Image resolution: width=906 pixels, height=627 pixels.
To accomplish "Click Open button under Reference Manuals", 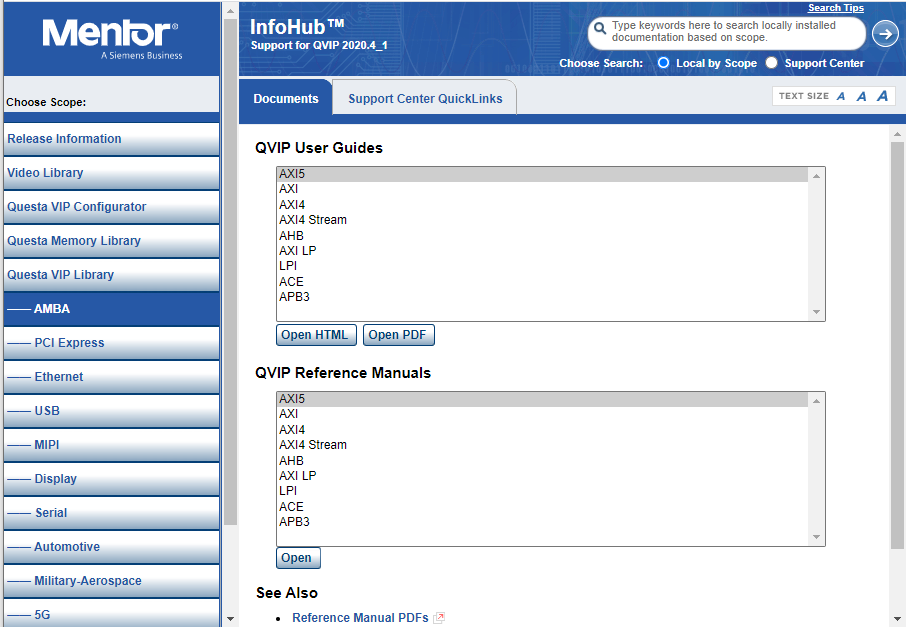I will tap(298, 558).
